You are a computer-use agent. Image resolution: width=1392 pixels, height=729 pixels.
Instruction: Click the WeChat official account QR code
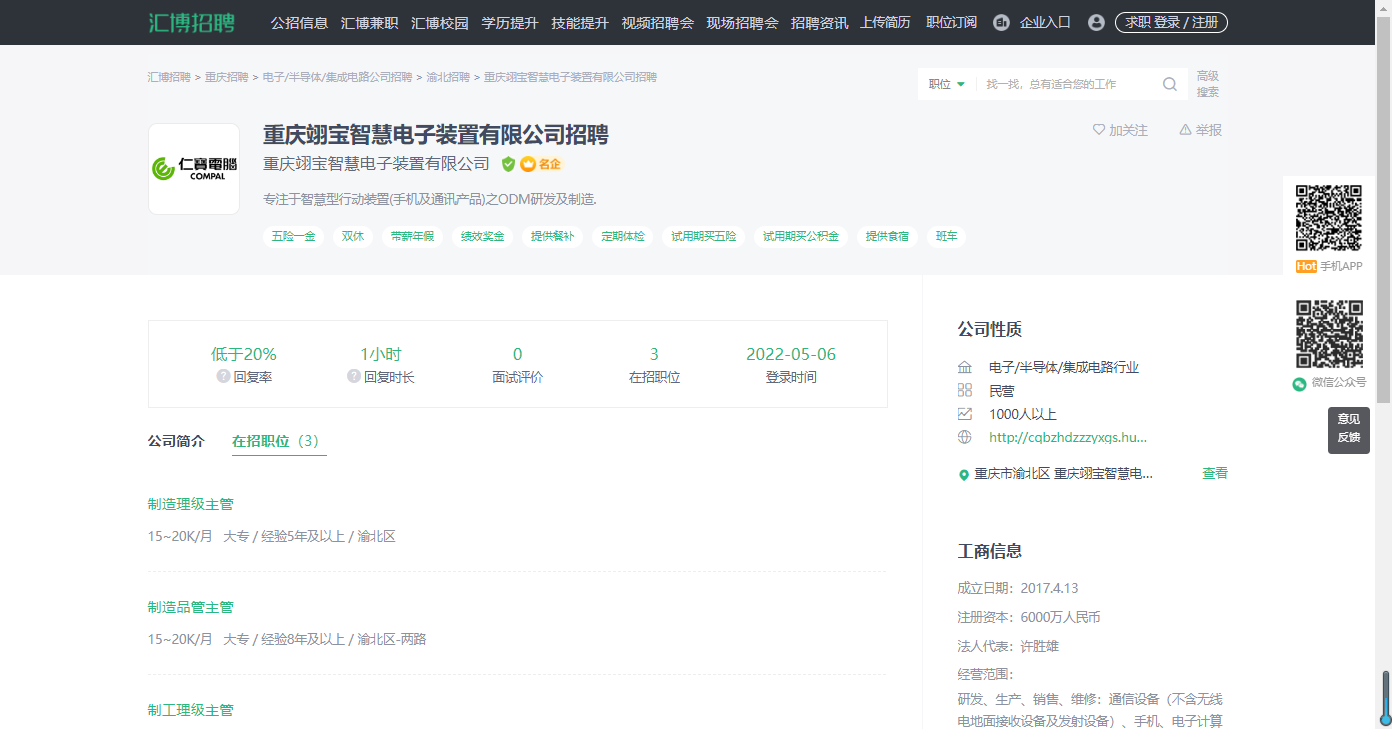click(1329, 334)
